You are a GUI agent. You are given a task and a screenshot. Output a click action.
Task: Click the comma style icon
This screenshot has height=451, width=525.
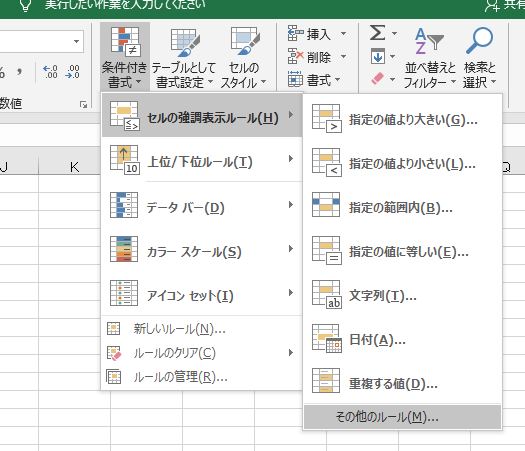pos(20,72)
